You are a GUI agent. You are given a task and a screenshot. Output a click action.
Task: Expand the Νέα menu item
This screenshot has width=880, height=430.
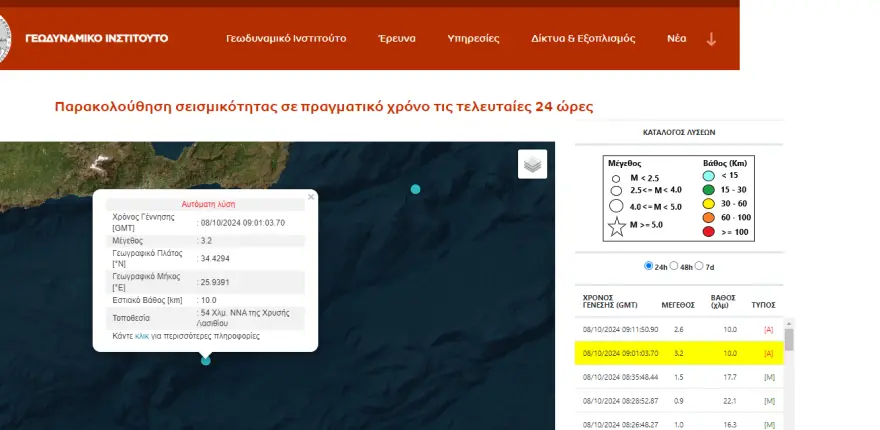(x=677, y=39)
